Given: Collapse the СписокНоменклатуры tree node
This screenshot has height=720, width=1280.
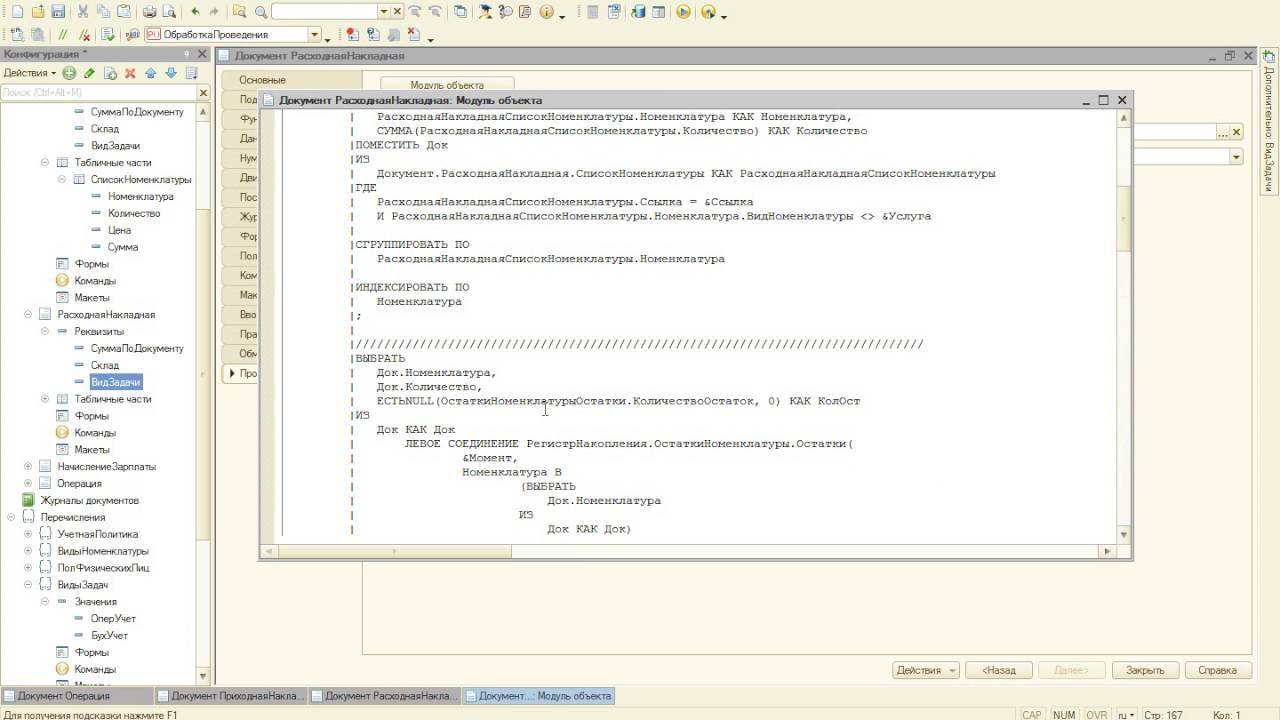Looking at the screenshot, I should [x=62, y=179].
